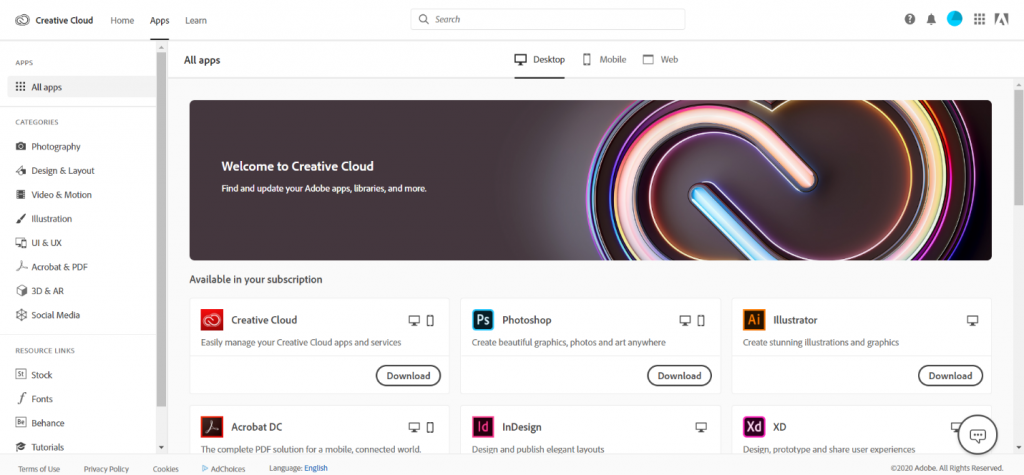Click in the Search field

point(548,19)
